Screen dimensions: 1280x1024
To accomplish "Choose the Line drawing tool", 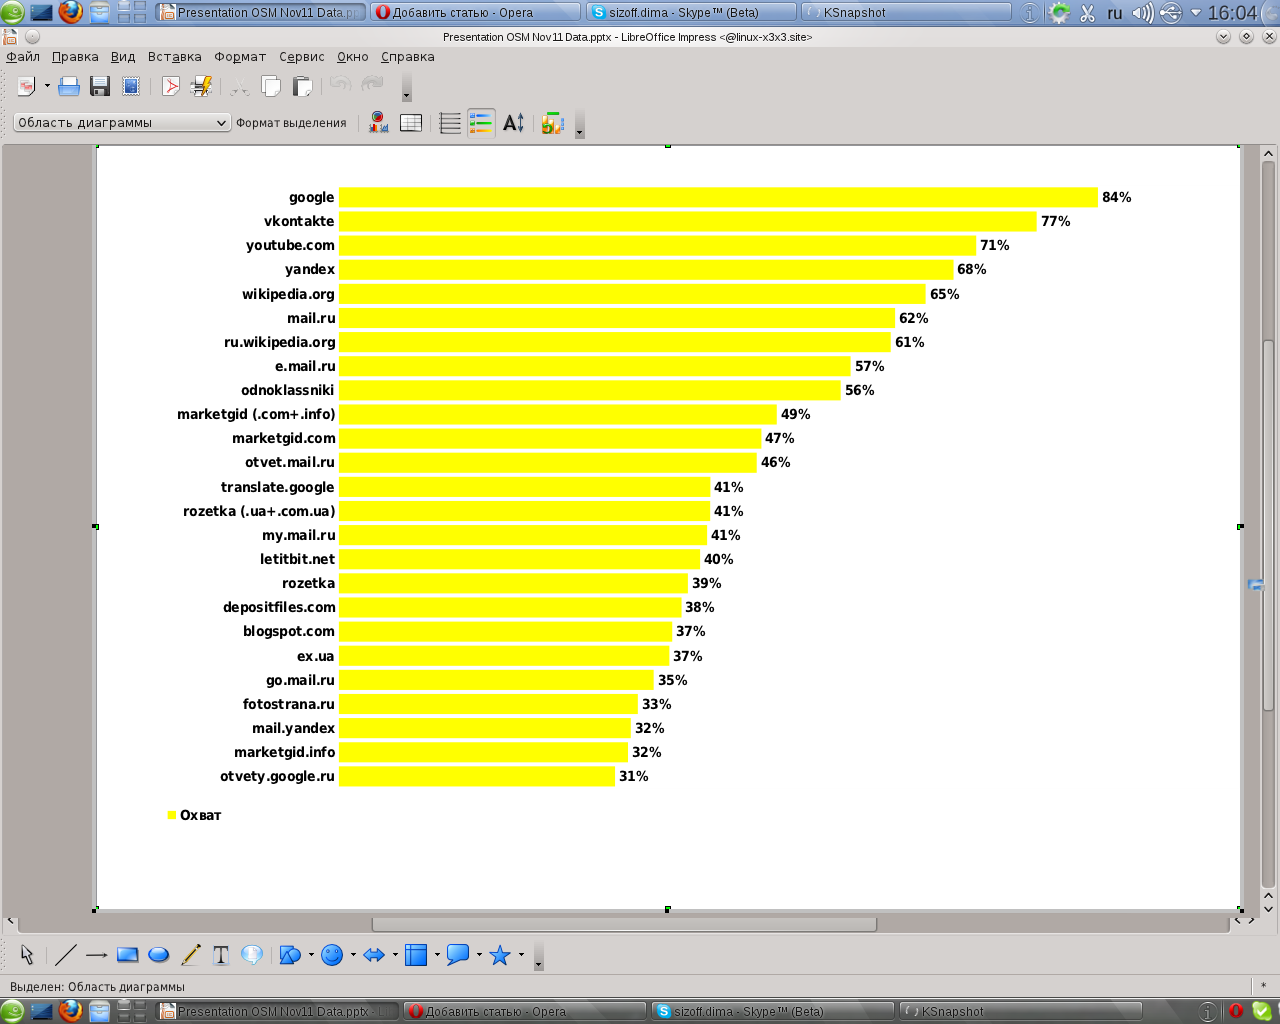I will (66, 955).
